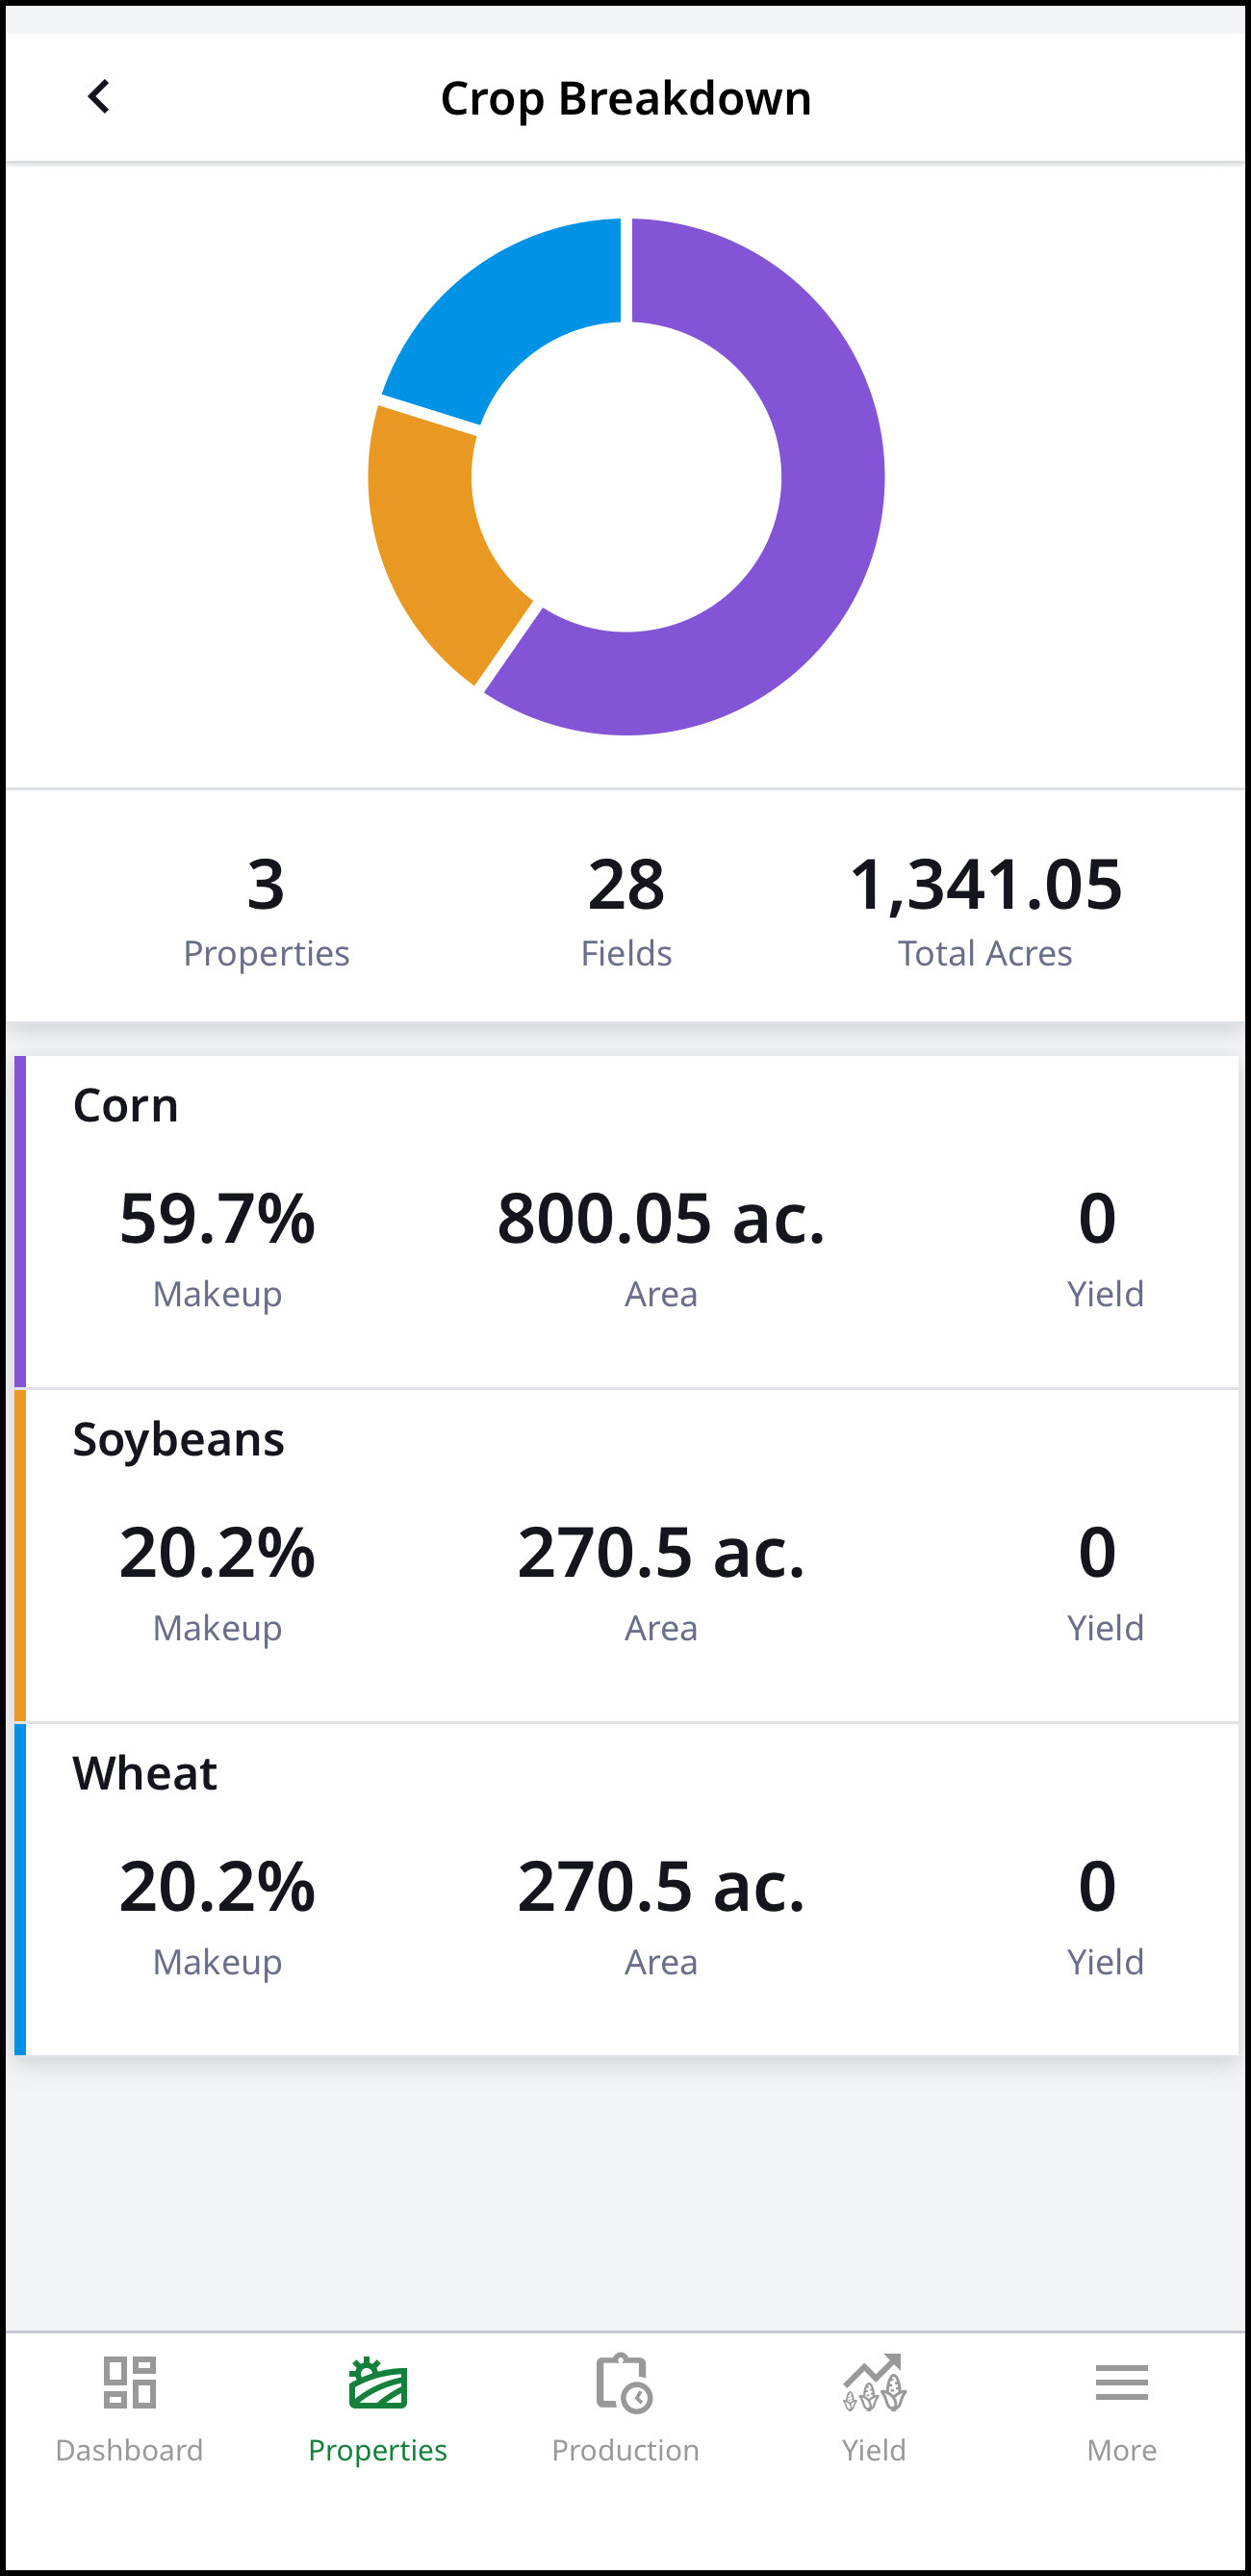Open the More hamburger menu icon
Image resolution: width=1251 pixels, height=2576 pixels.
click(x=1121, y=2382)
